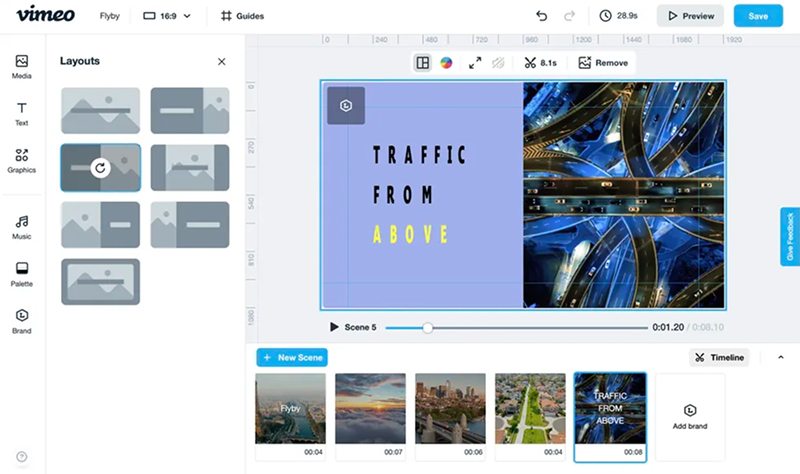Toggle the Timeline view button

pyautogui.click(x=719, y=357)
